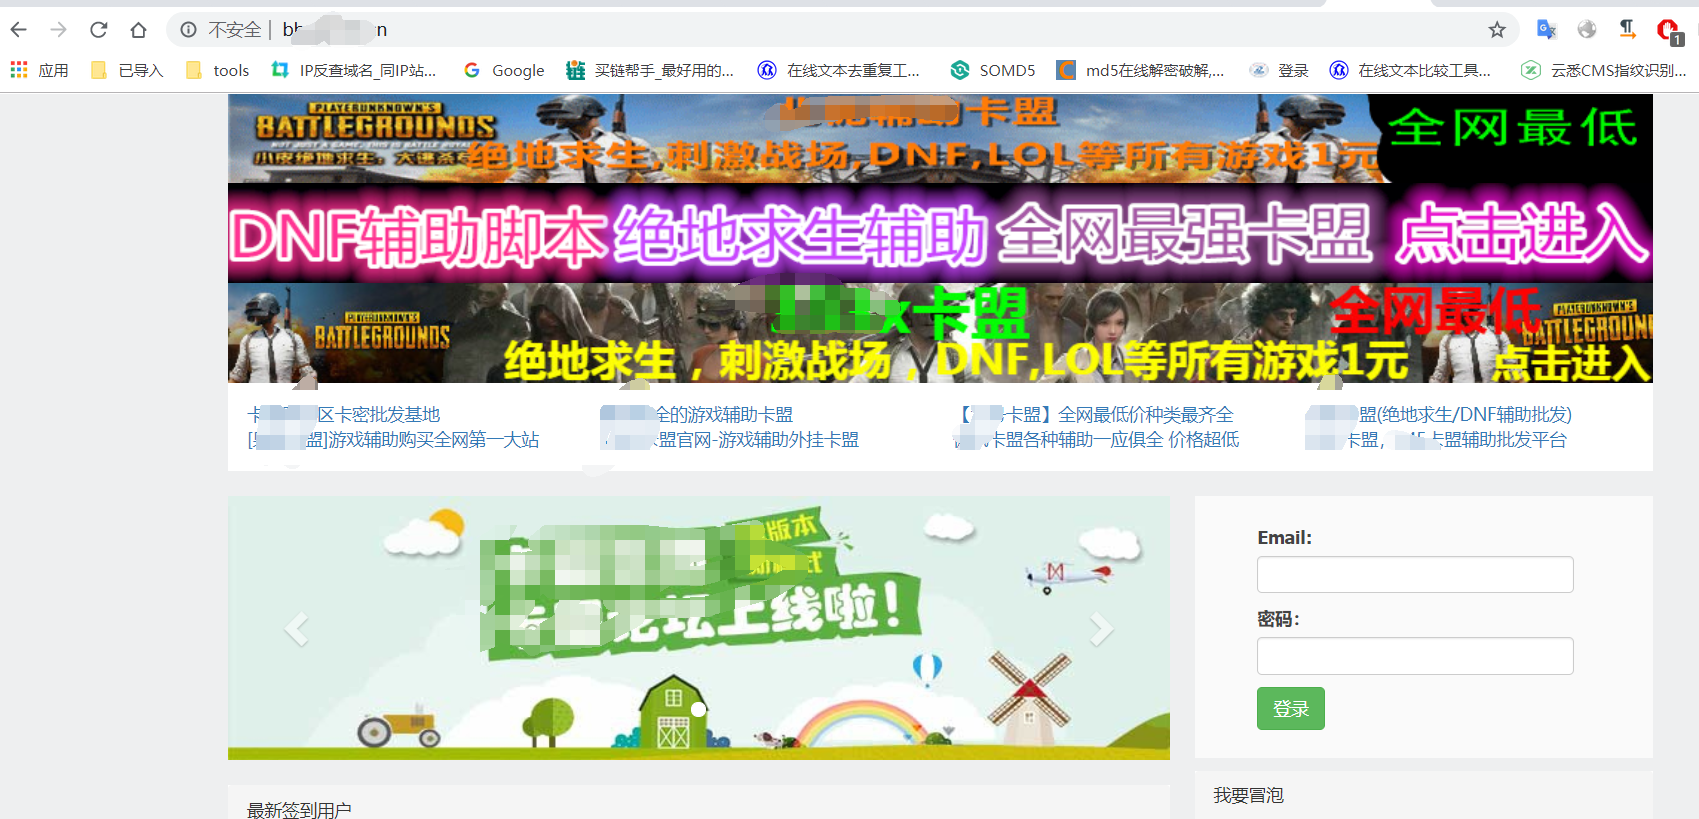Show the site security info icon
This screenshot has width=1699, height=819.
(188, 30)
